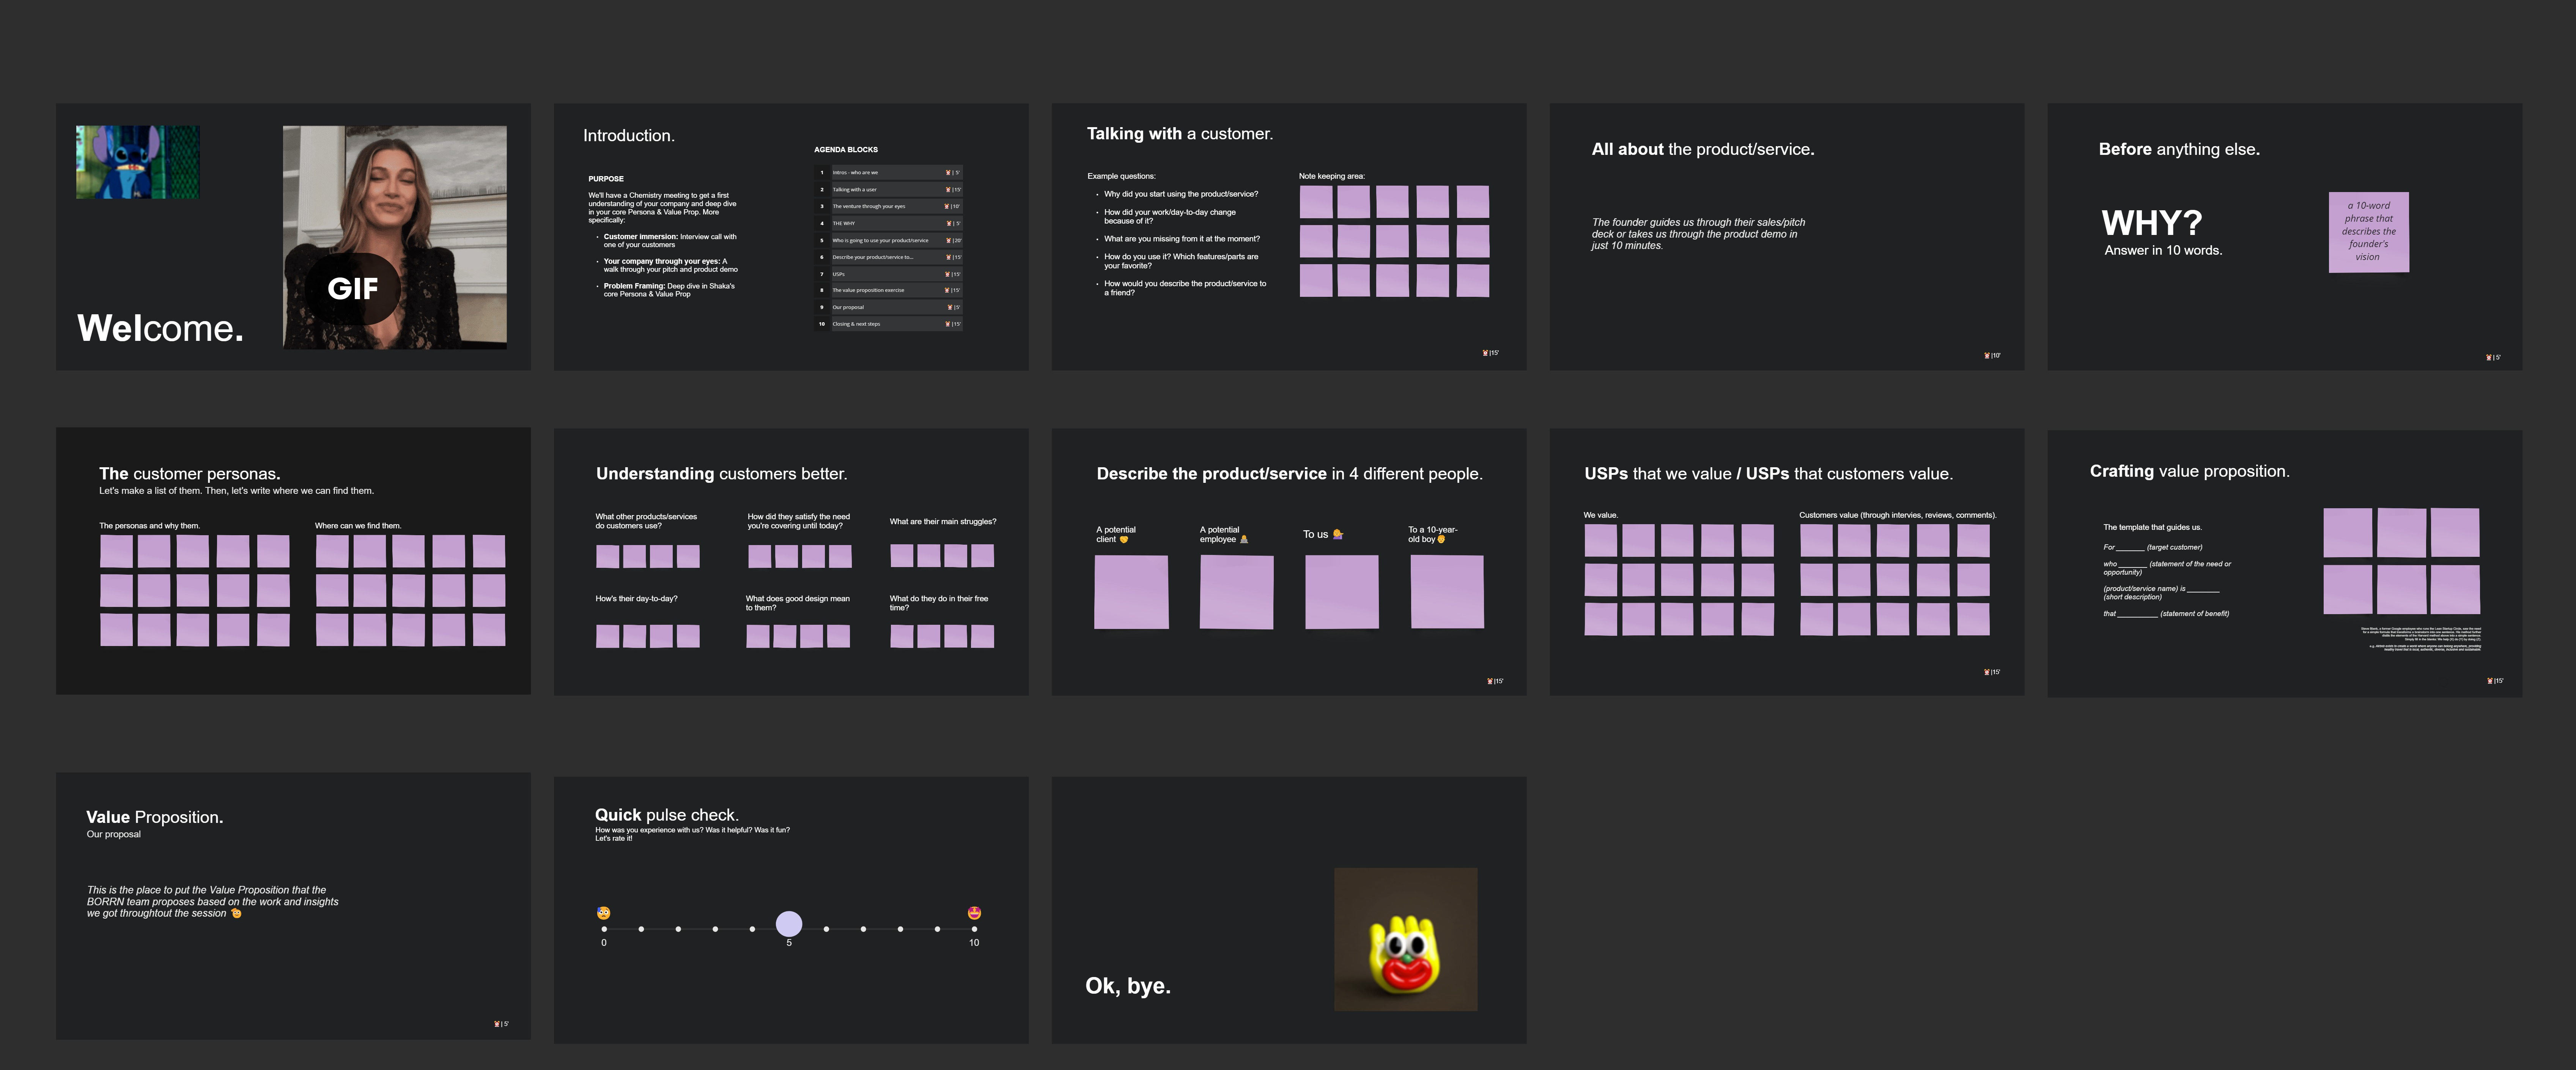
Task: Click agenda row 'USPs'
Action: click(889, 274)
